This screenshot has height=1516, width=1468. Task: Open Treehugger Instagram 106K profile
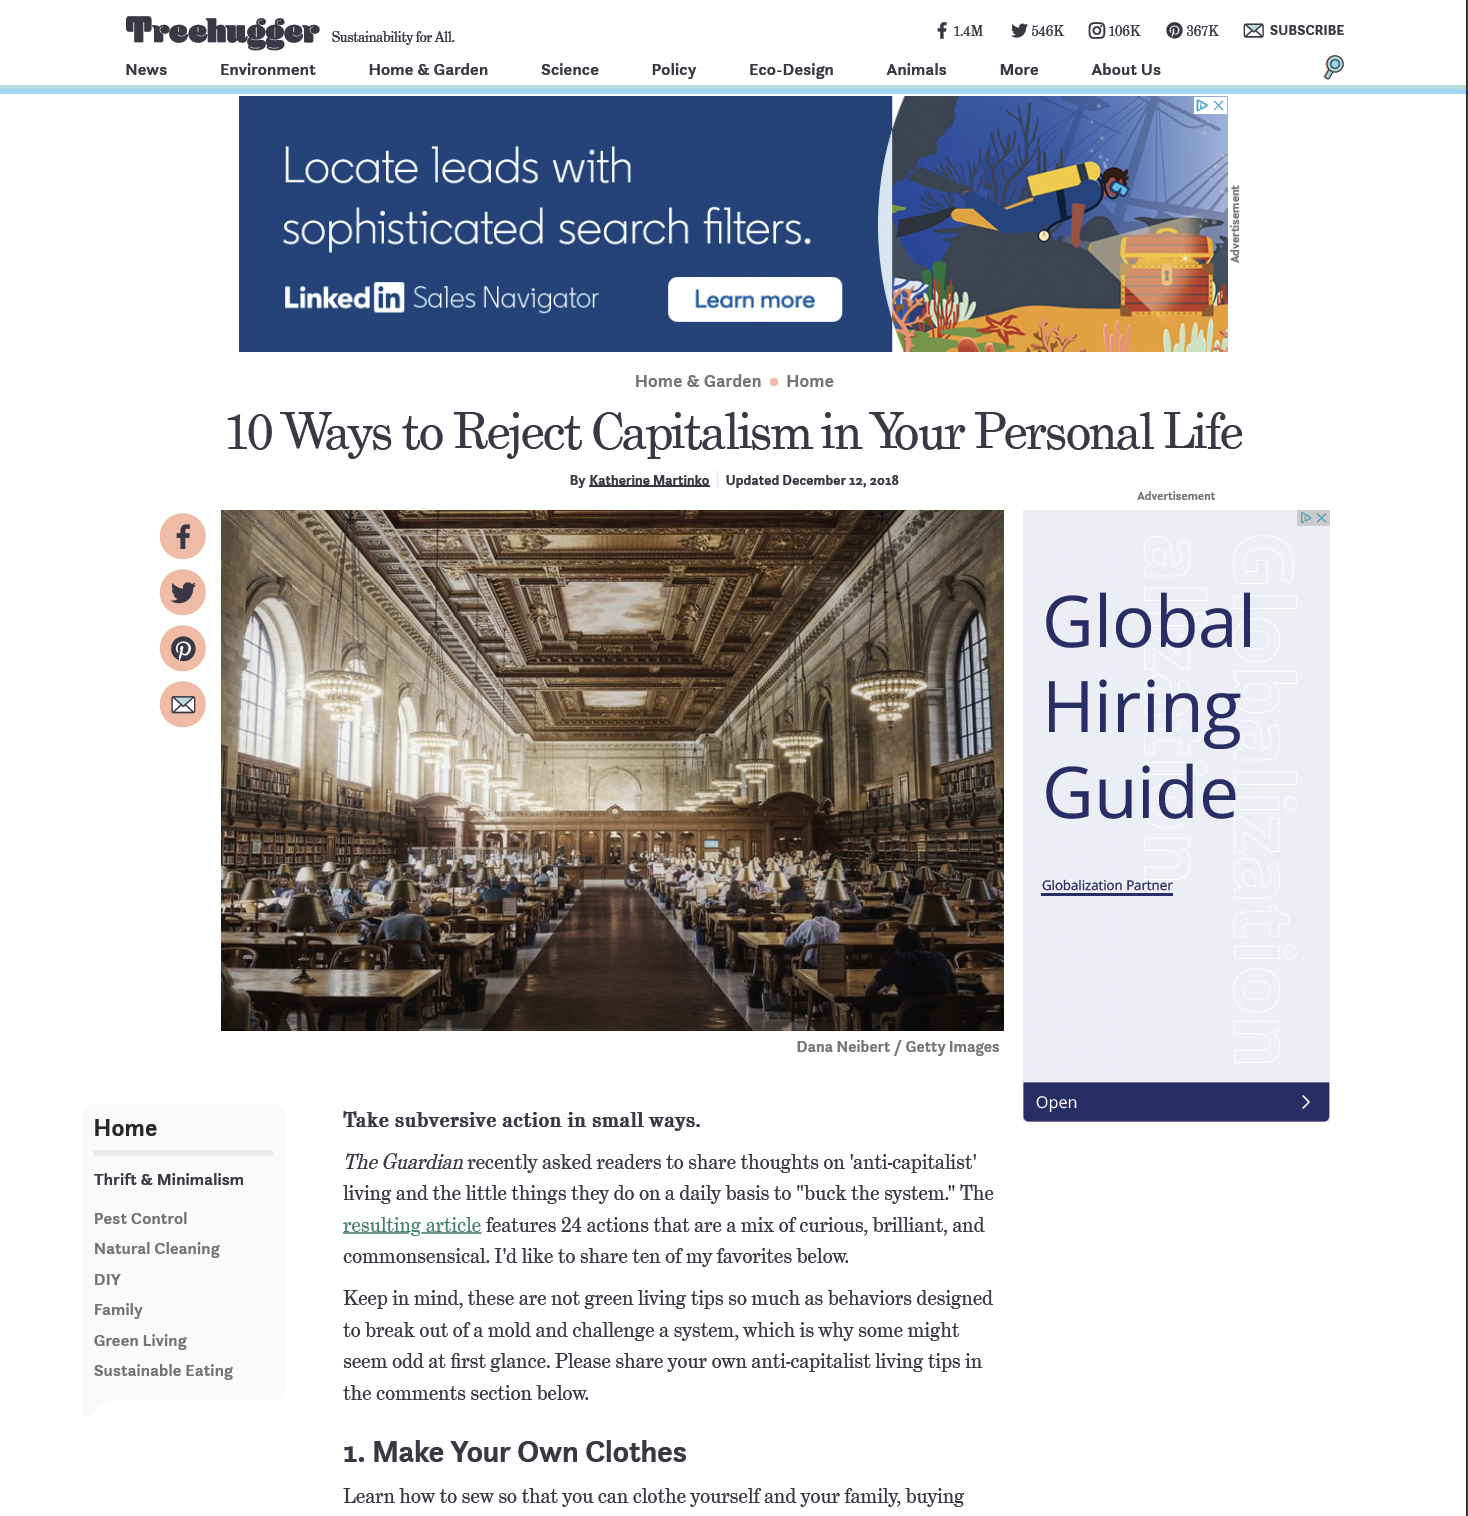1114,31
